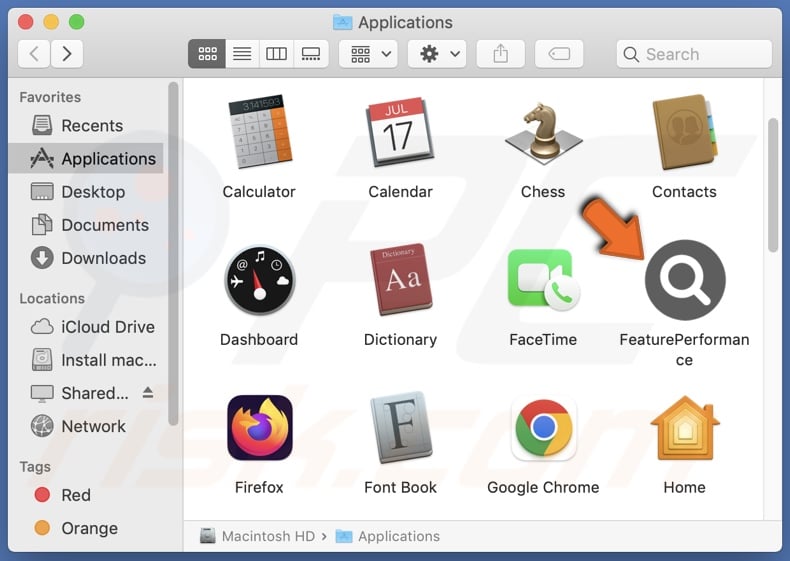Screen dimensions: 790x561
Task: Switch to column view
Action: (276, 53)
